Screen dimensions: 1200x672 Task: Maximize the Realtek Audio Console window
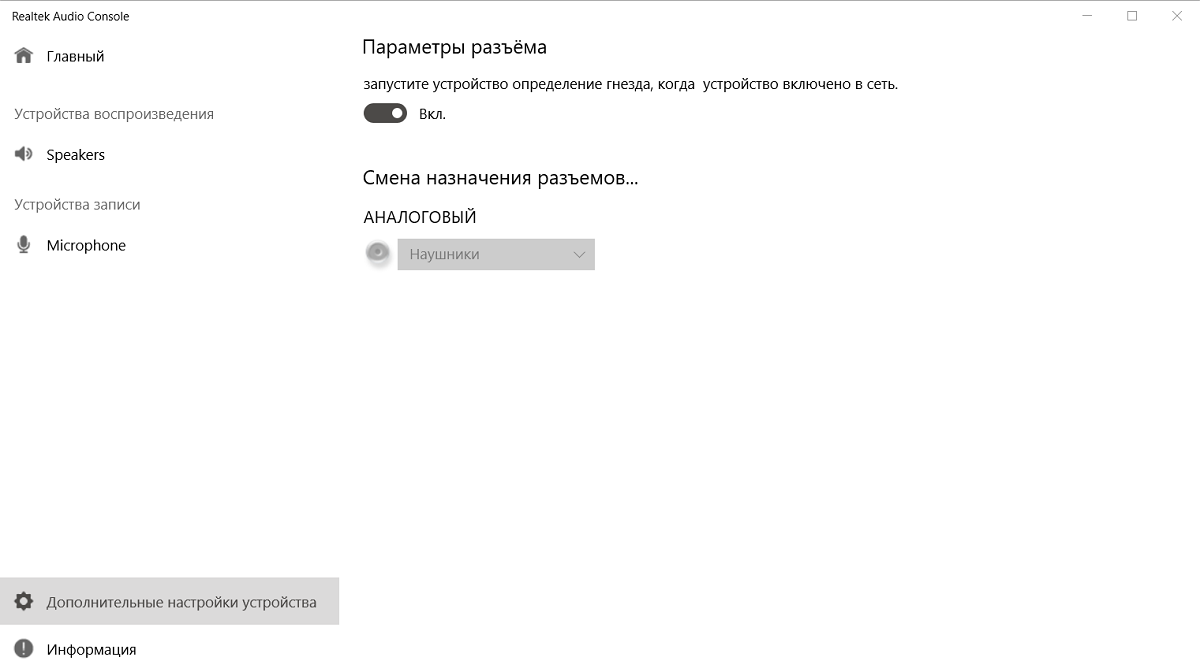(x=1132, y=16)
